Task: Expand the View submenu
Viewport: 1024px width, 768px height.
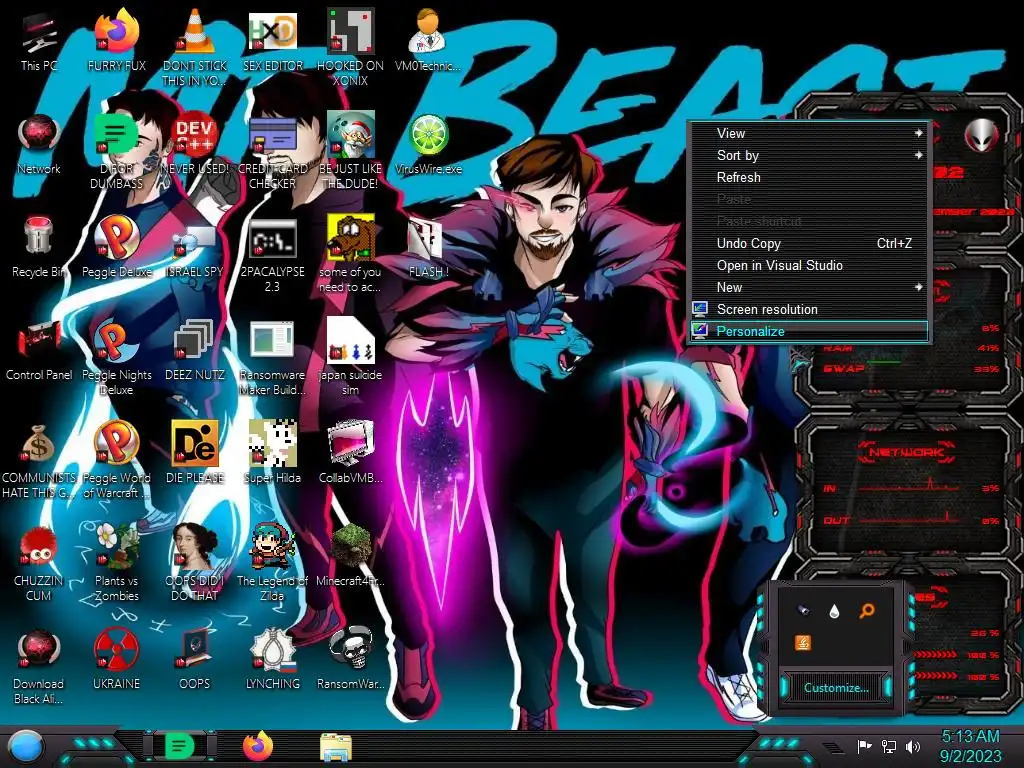Action: coord(810,133)
